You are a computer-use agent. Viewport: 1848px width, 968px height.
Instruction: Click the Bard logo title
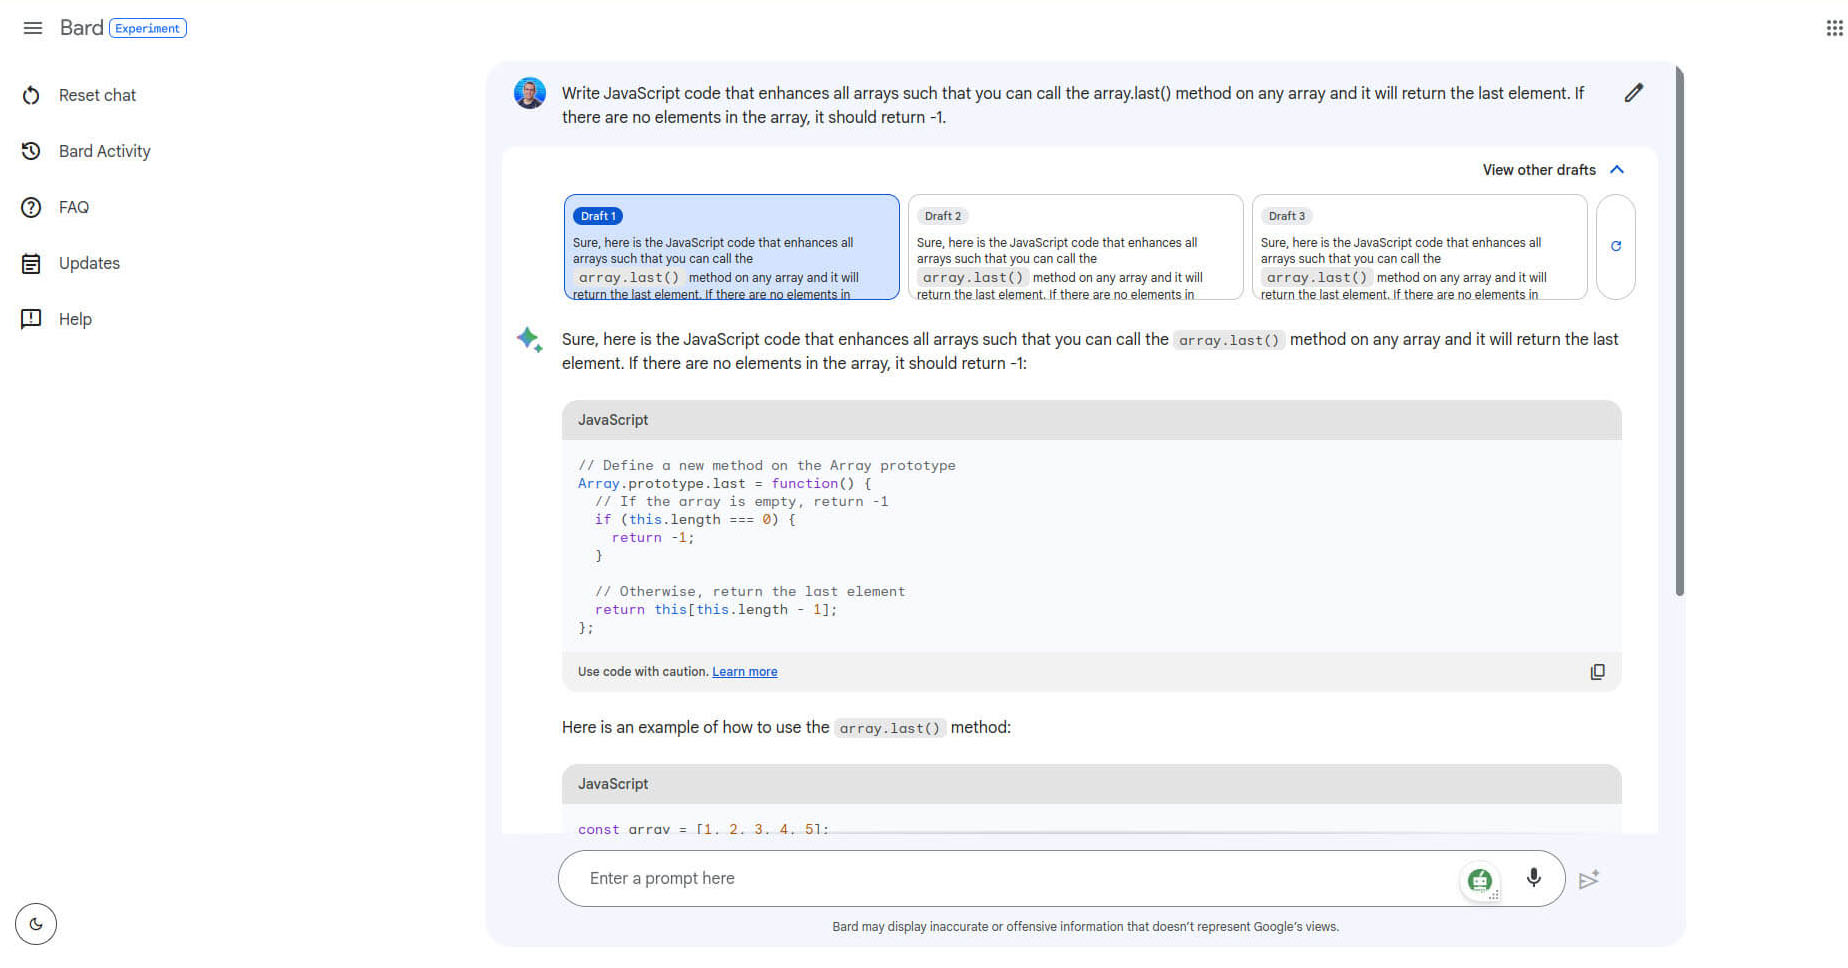81,27
